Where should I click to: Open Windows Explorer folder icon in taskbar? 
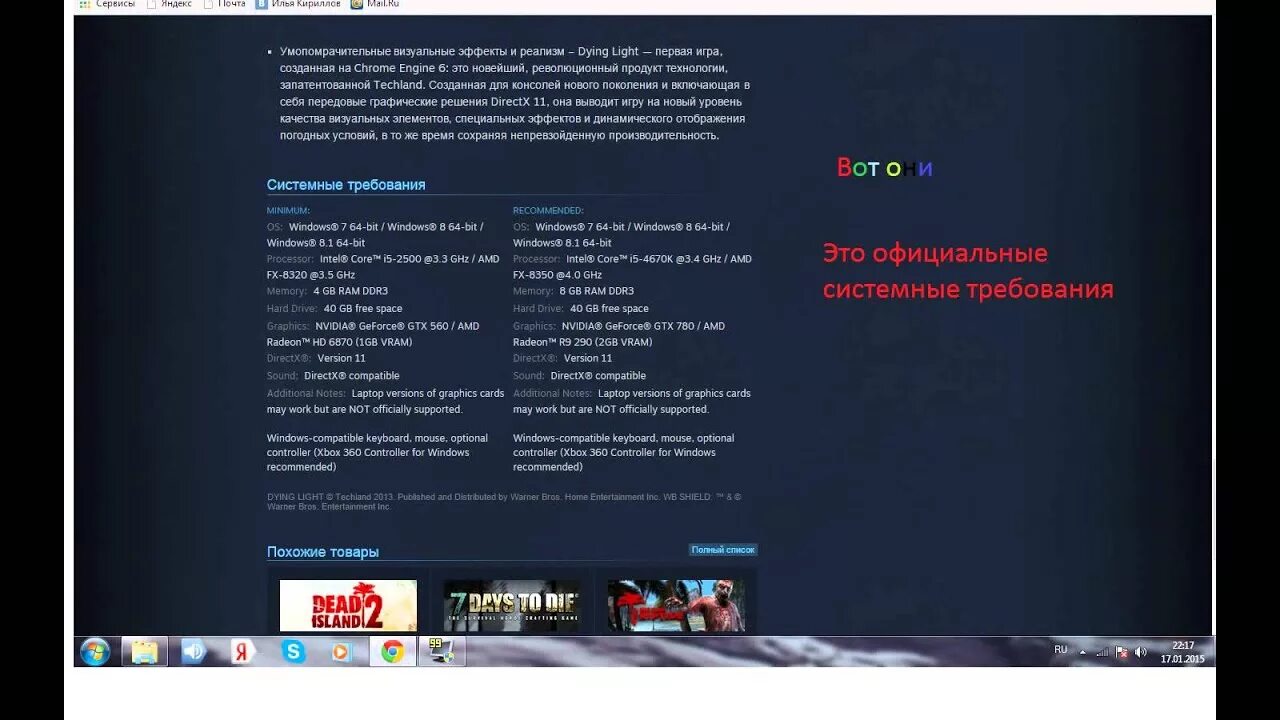(x=145, y=652)
